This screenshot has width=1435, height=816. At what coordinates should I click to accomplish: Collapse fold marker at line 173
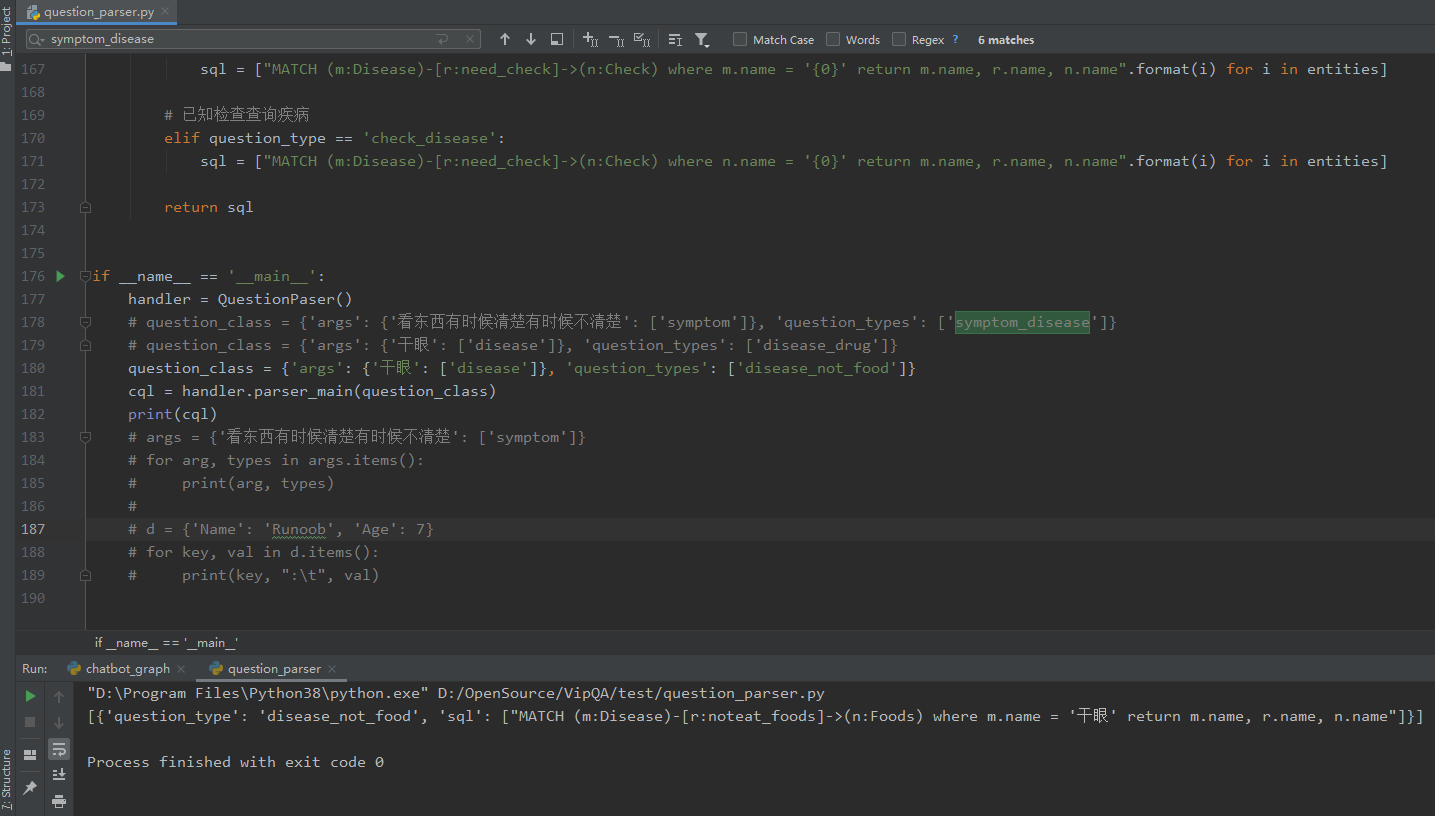(85, 207)
